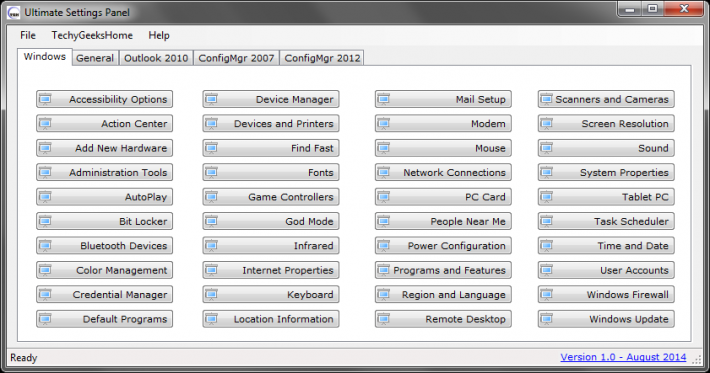The image size is (710, 373).
Task: Click the icon on Mail Setup button
Action: (384, 99)
